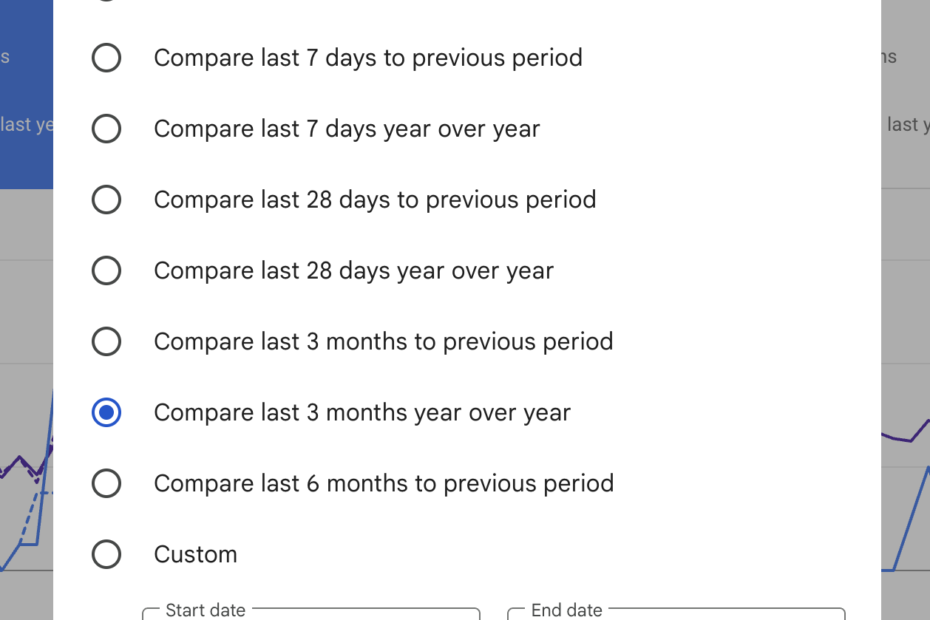
Task: Click the "Compare last 28 days to previous period" label
Action: [374, 200]
